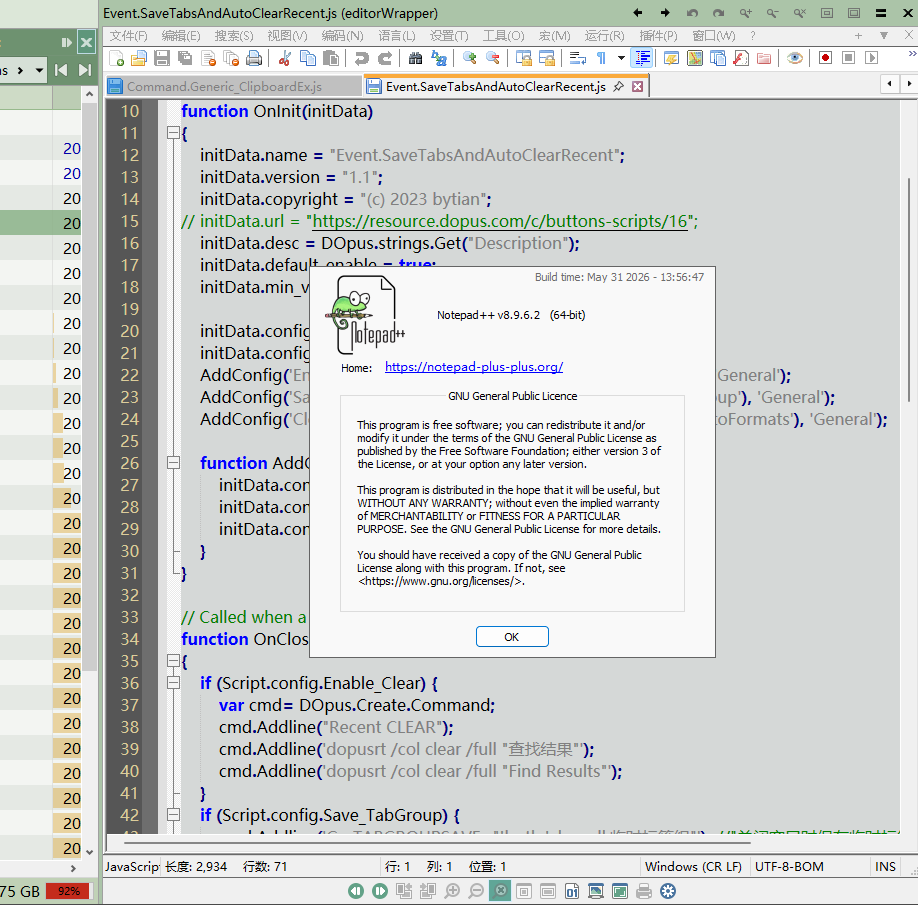Start macro recording with red dot icon
918x905 pixels.
(825, 58)
